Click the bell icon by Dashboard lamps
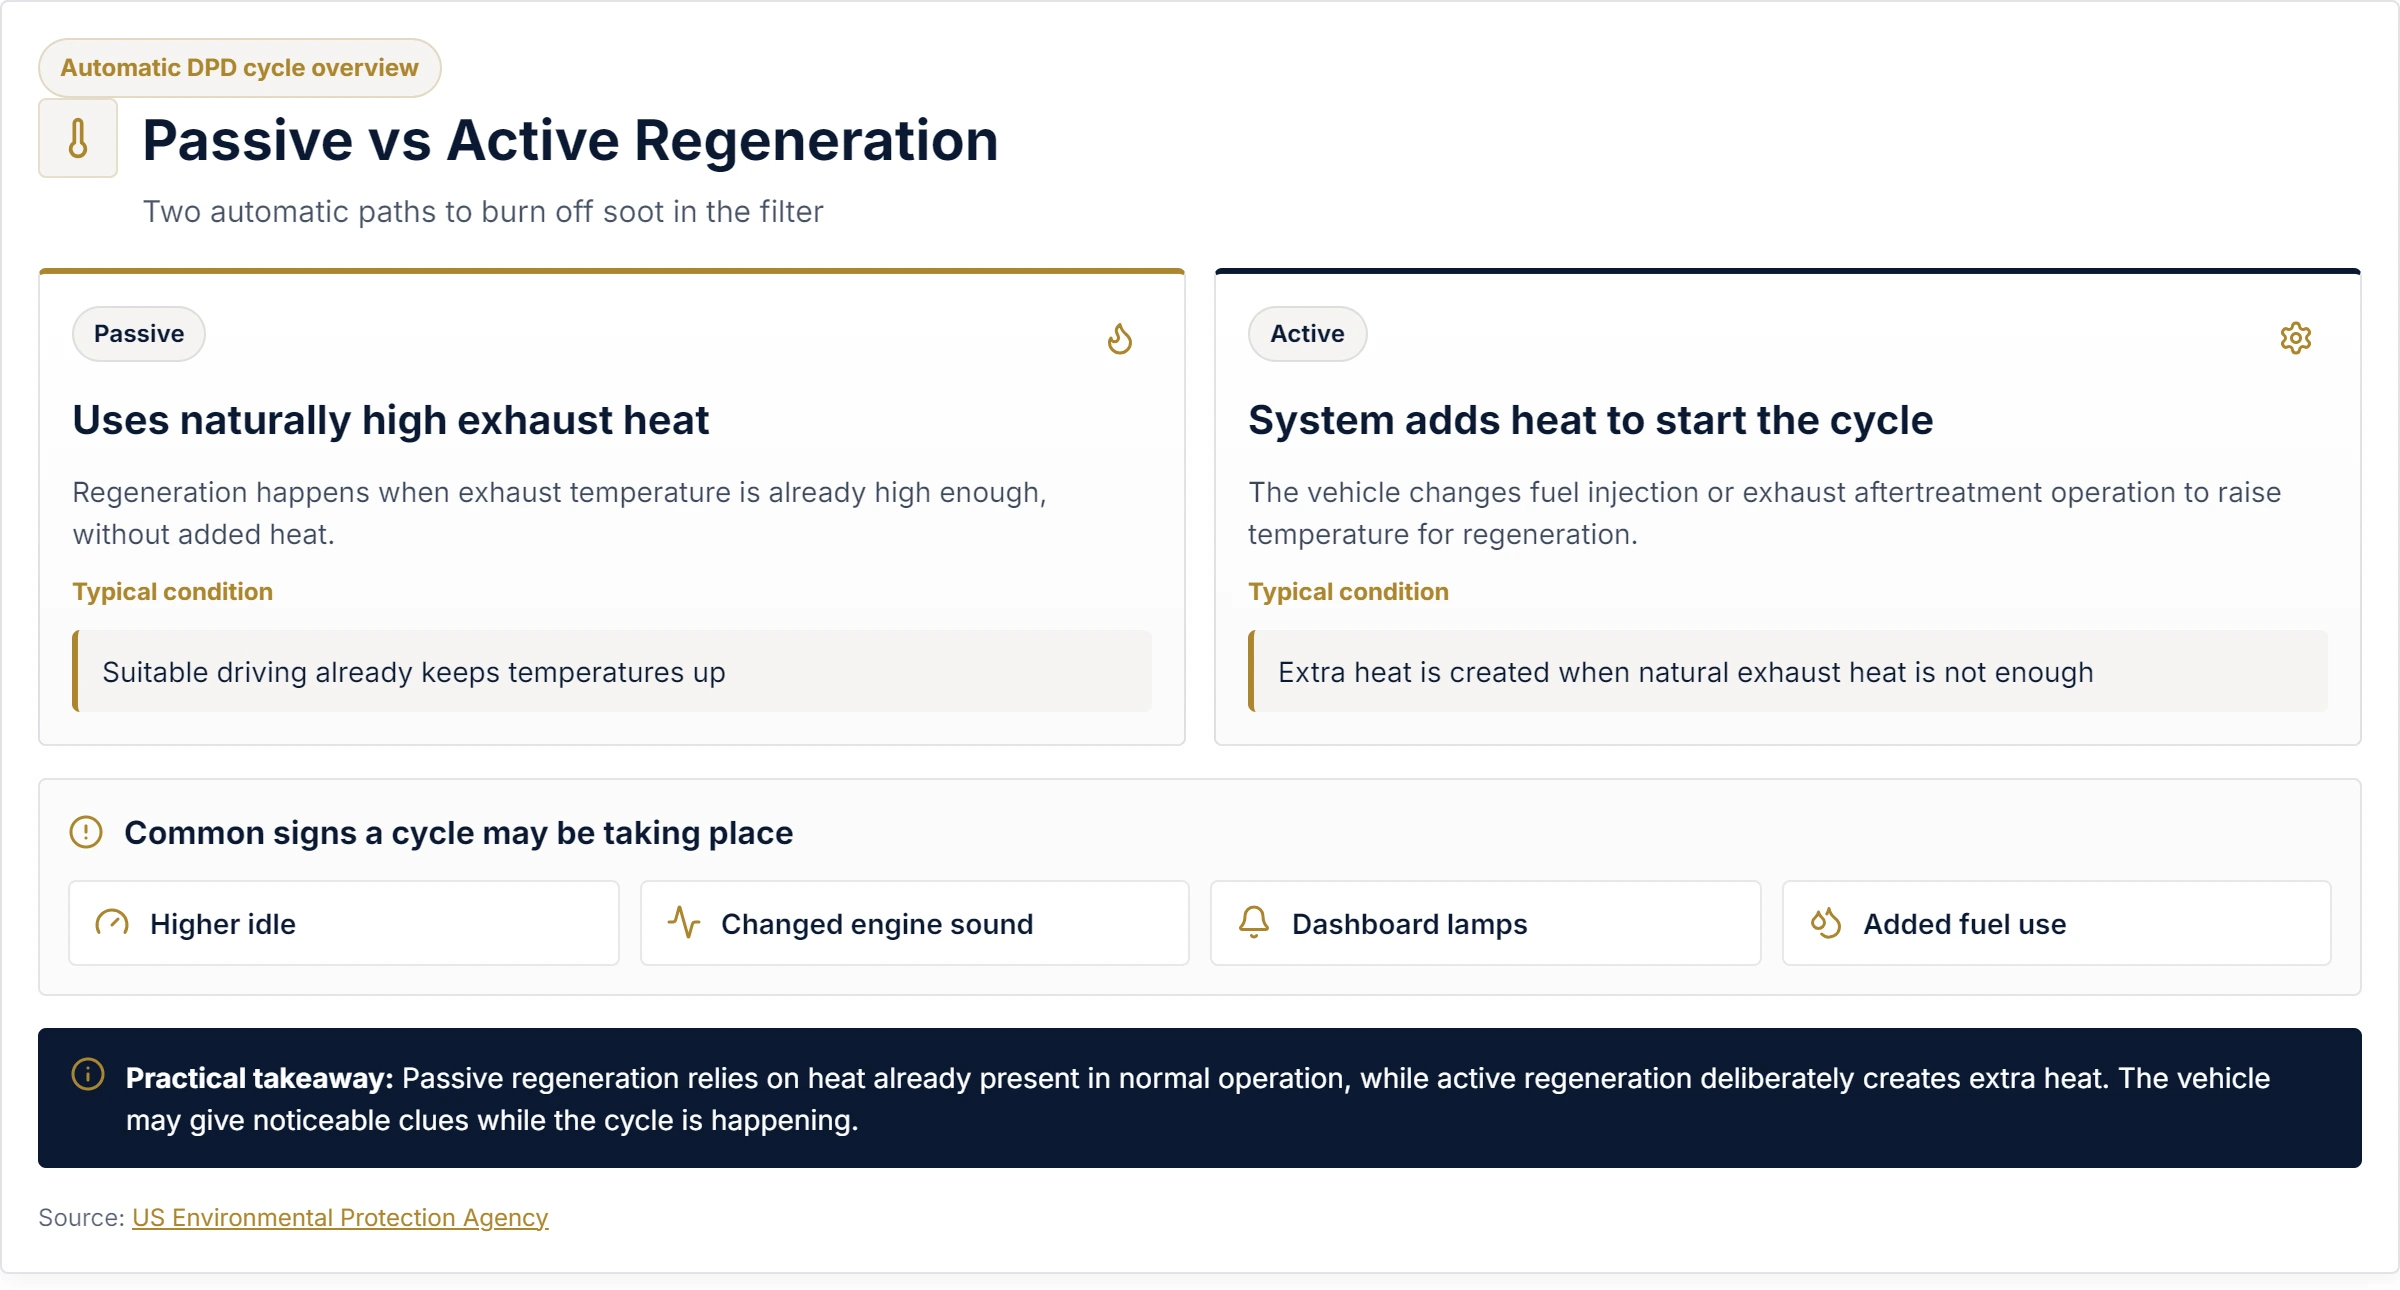The image size is (2400, 1290). [1254, 923]
